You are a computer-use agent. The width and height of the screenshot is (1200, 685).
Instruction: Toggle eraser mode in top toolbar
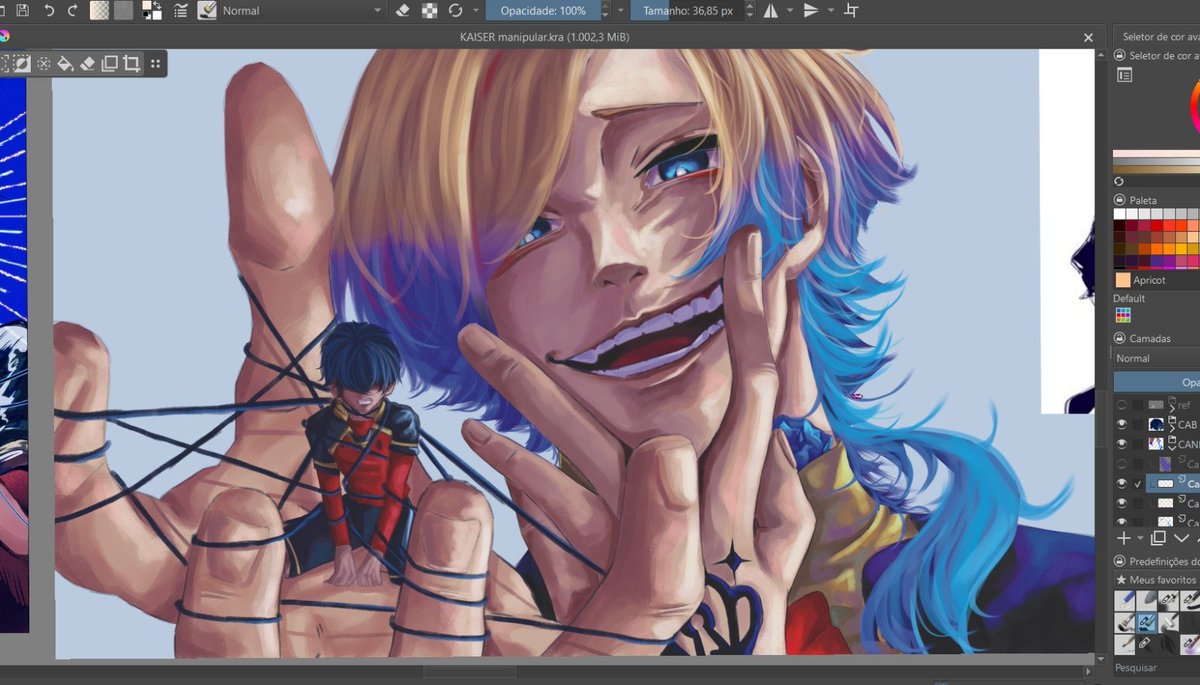click(402, 10)
